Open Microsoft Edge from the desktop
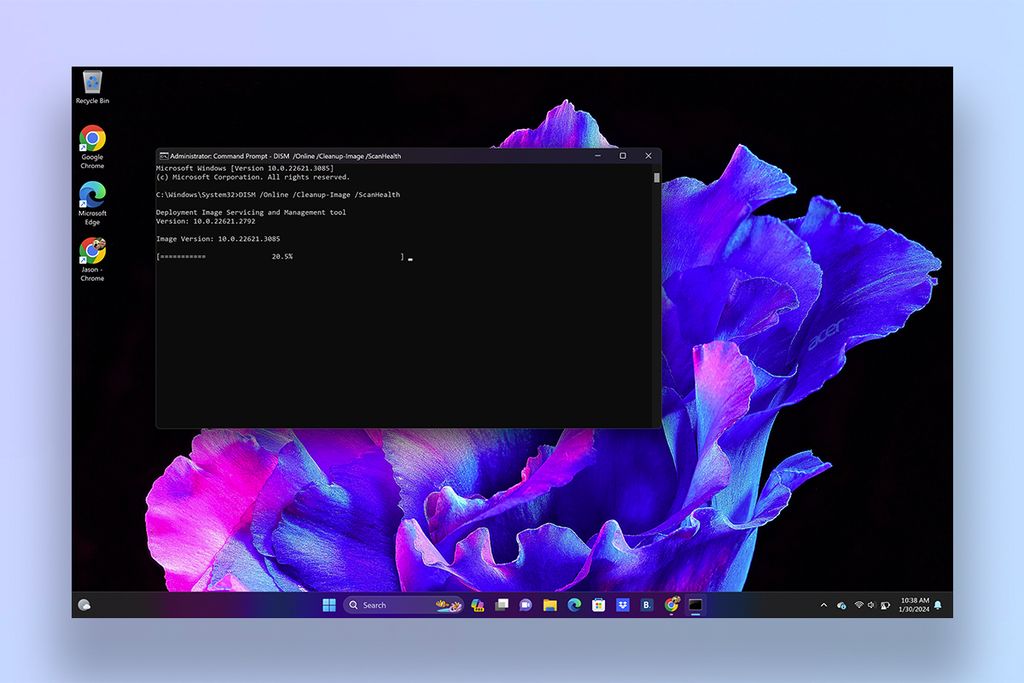 click(x=91, y=200)
